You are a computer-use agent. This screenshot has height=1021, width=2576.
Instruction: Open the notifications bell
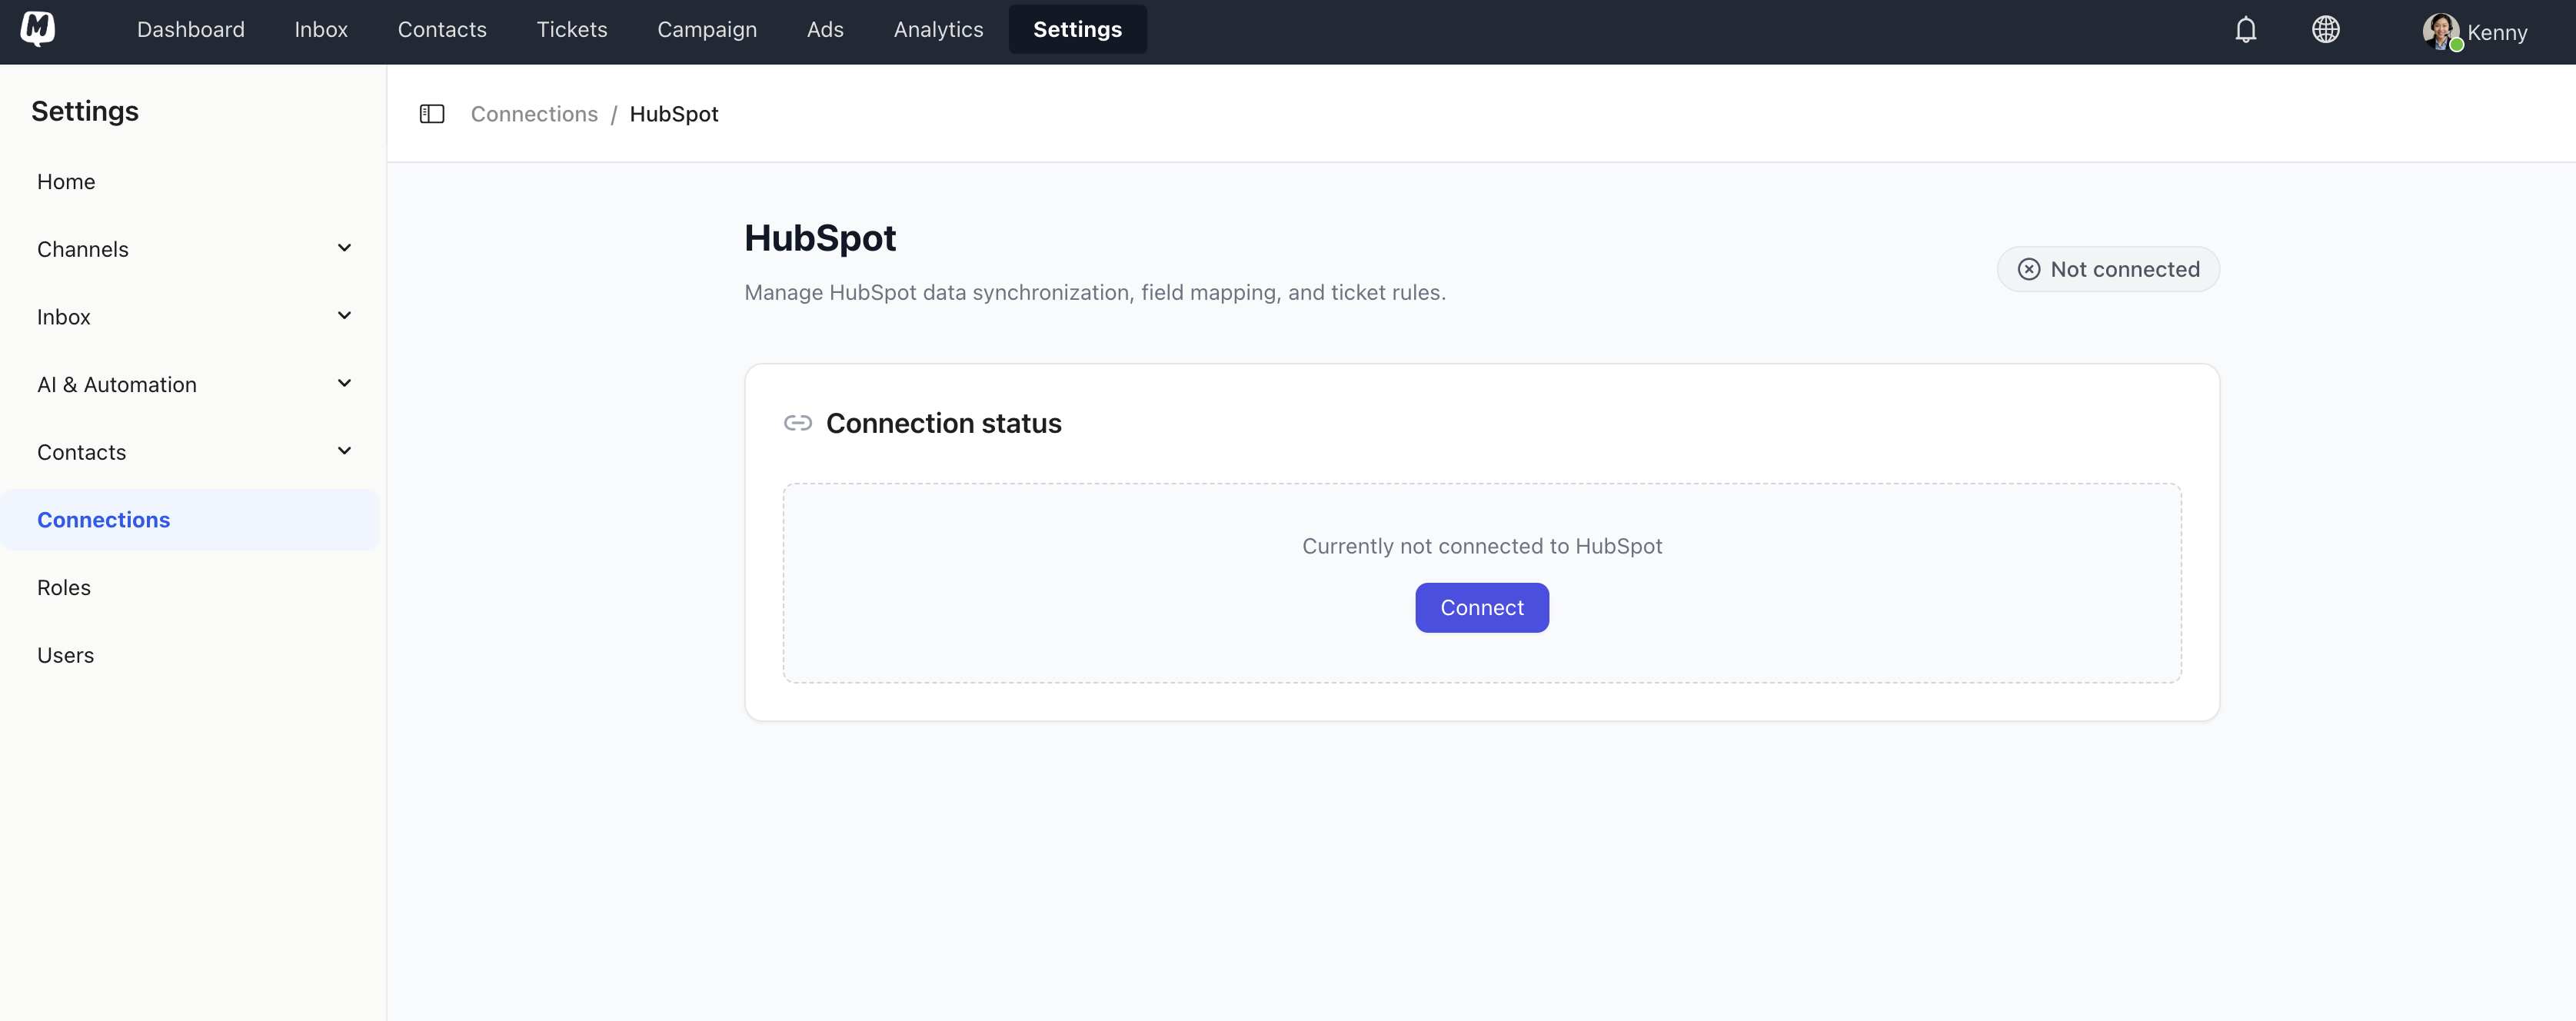(x=2245, y=29)
